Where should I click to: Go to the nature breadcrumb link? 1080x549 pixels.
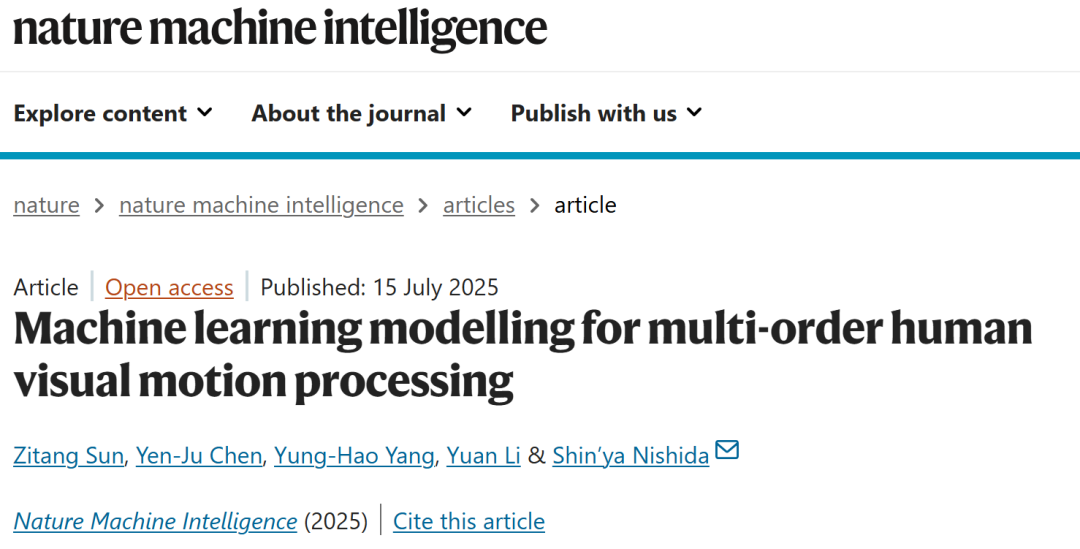coord(46,205)
